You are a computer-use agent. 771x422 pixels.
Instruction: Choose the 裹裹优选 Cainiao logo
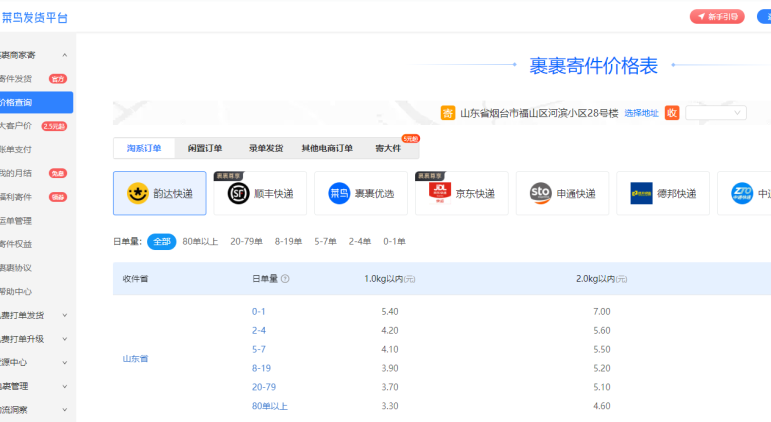(339, 193)
